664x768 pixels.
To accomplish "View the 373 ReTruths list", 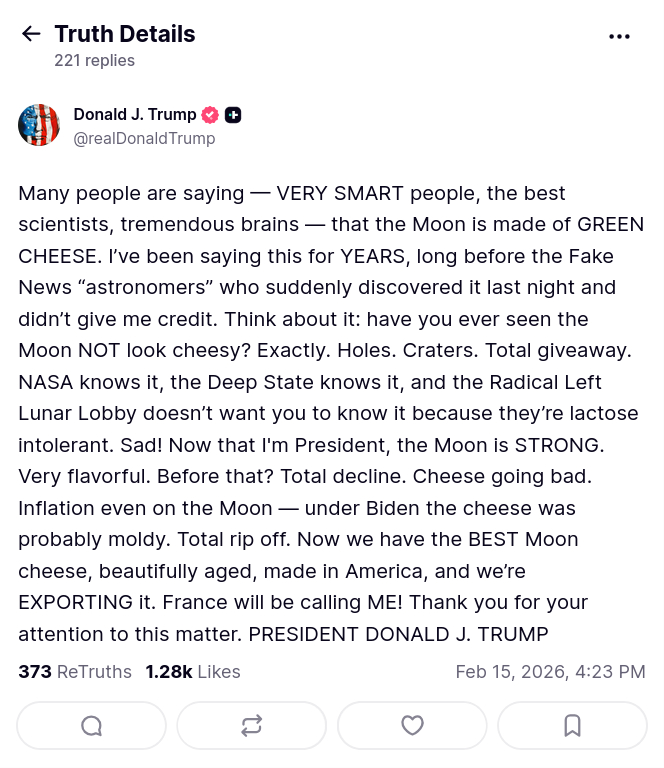I will pos(75,672).
